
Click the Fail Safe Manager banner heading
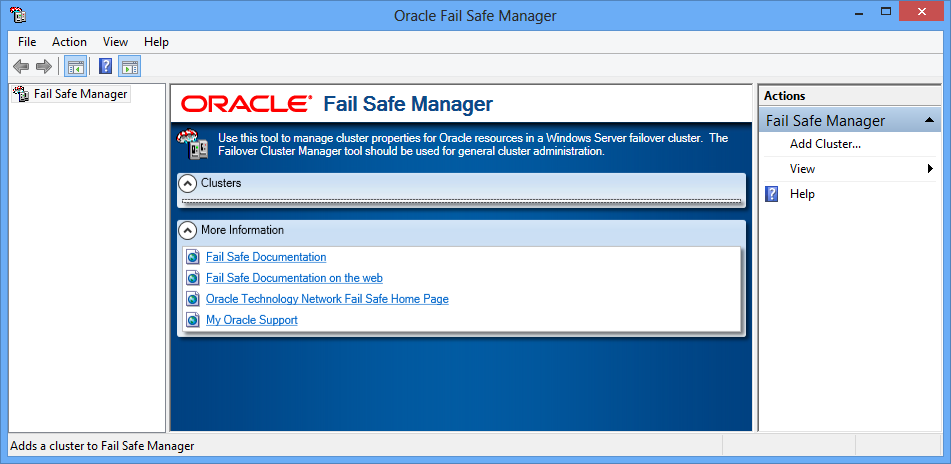coord(408,104)
